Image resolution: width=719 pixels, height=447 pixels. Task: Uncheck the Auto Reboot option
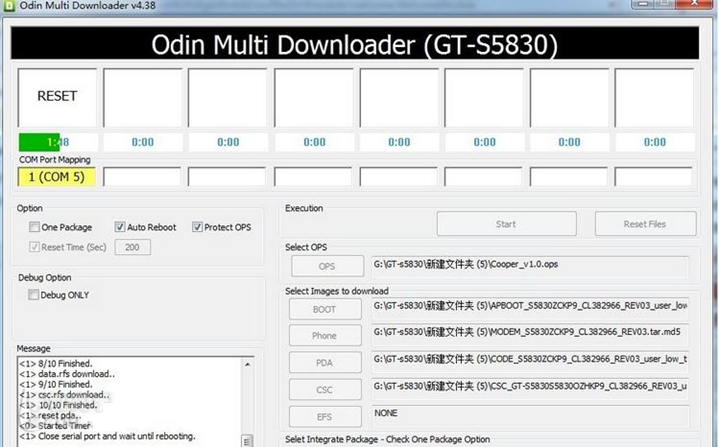(x=119, y=227)
